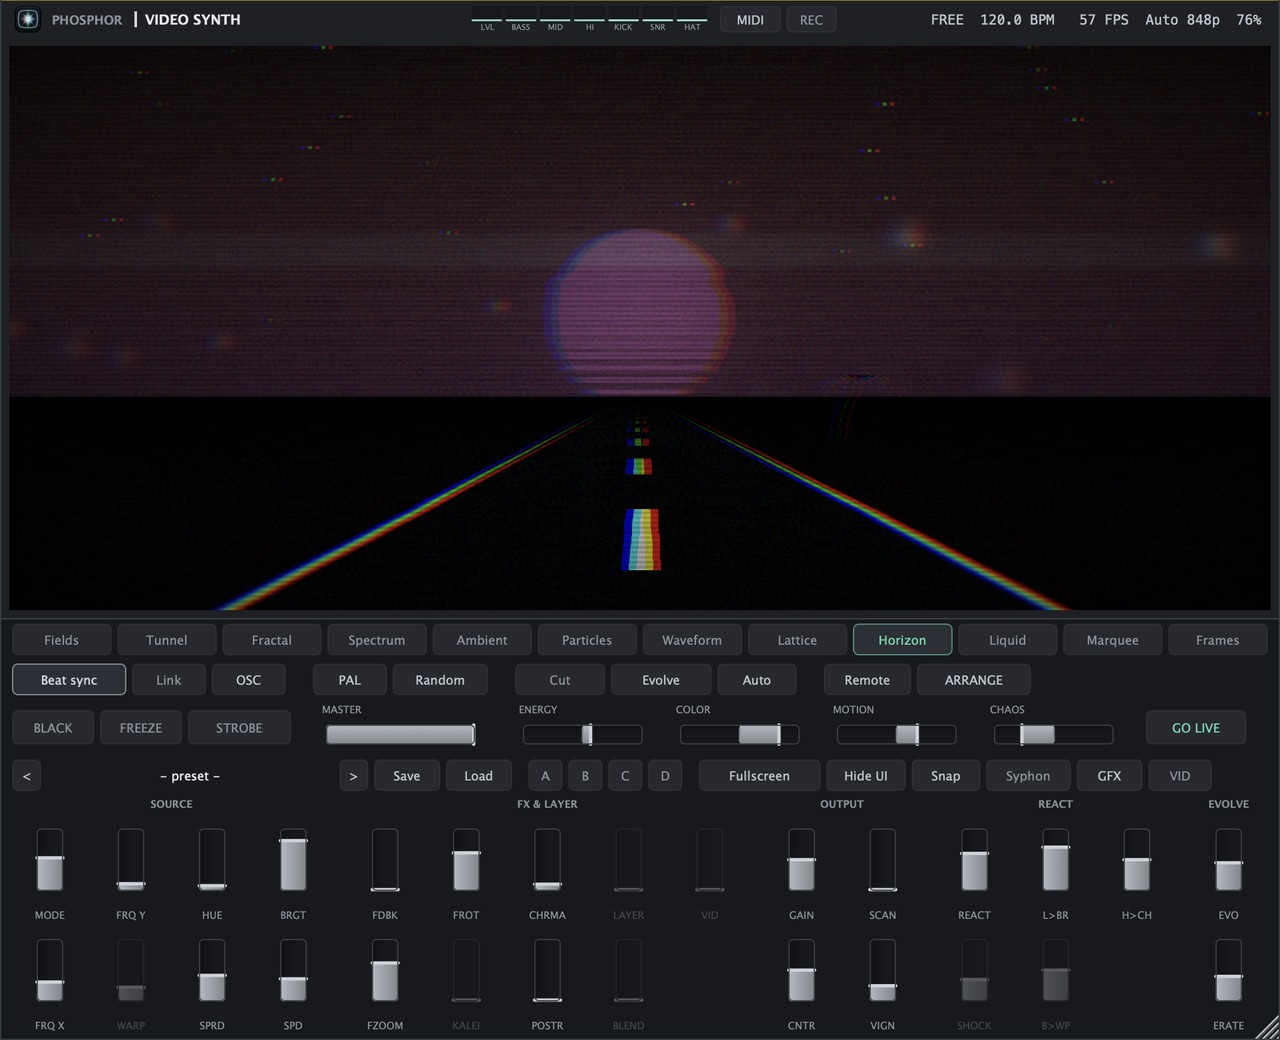Toggle the MIDI button
Viewport: 1280px width, 1040px height.
click(x=750, y=19)
